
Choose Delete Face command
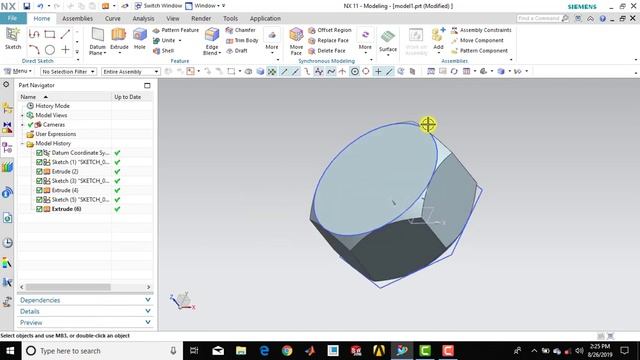coord(327,51)
